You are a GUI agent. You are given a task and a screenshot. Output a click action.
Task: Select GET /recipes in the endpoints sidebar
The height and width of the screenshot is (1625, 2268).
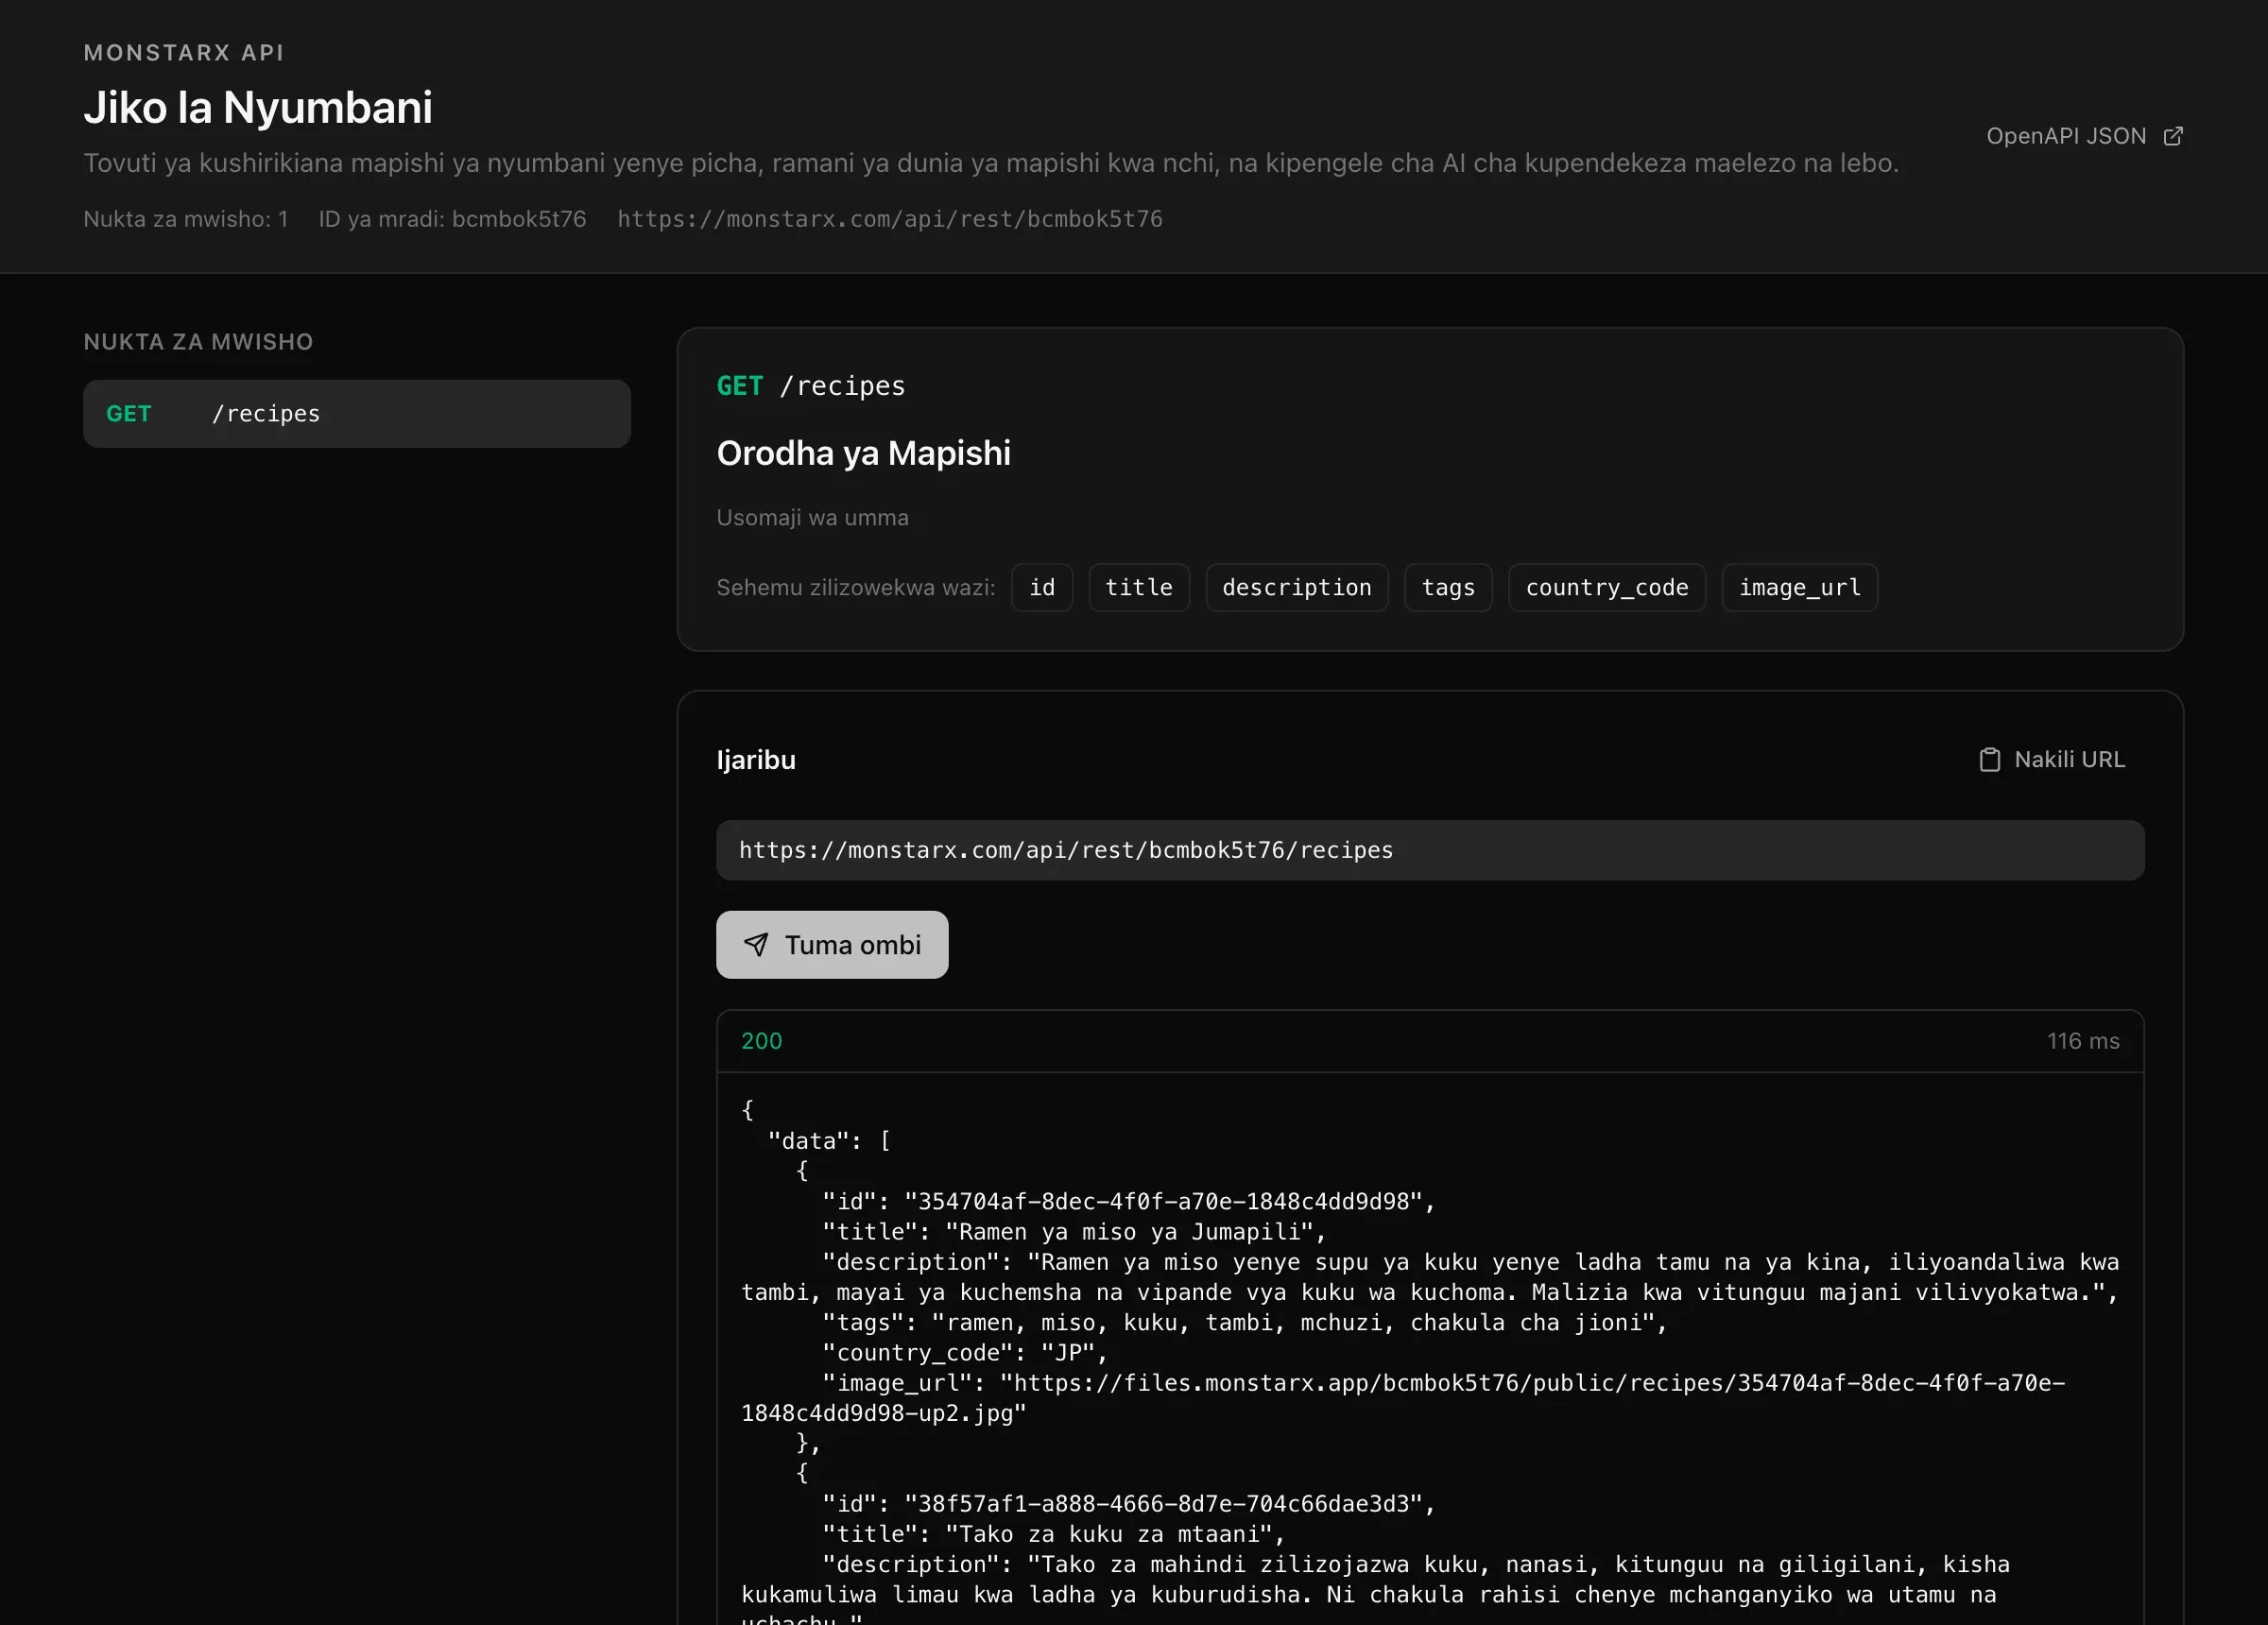point(357,414)
